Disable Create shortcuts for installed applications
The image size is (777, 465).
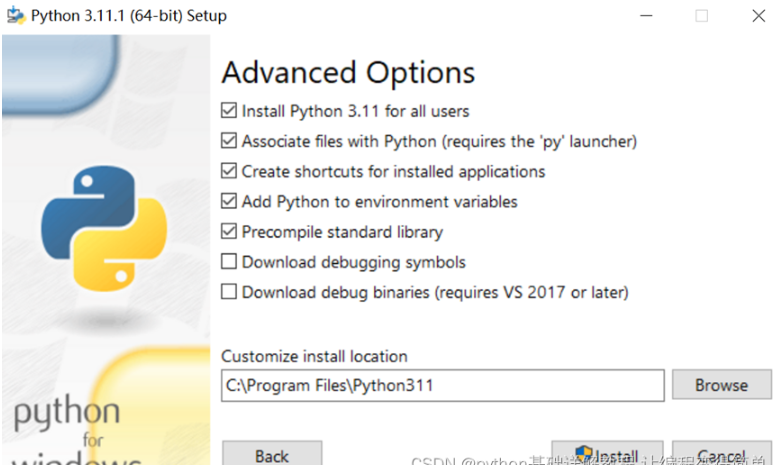coord(228,171)
